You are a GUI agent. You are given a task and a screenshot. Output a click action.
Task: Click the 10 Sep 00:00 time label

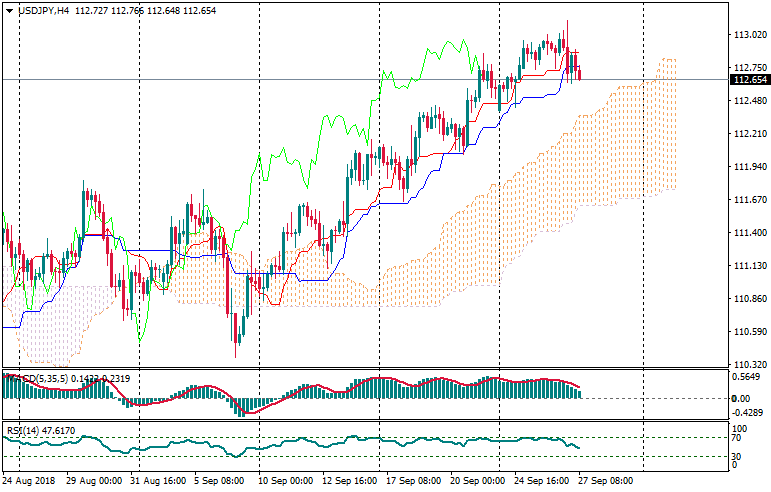290,481
